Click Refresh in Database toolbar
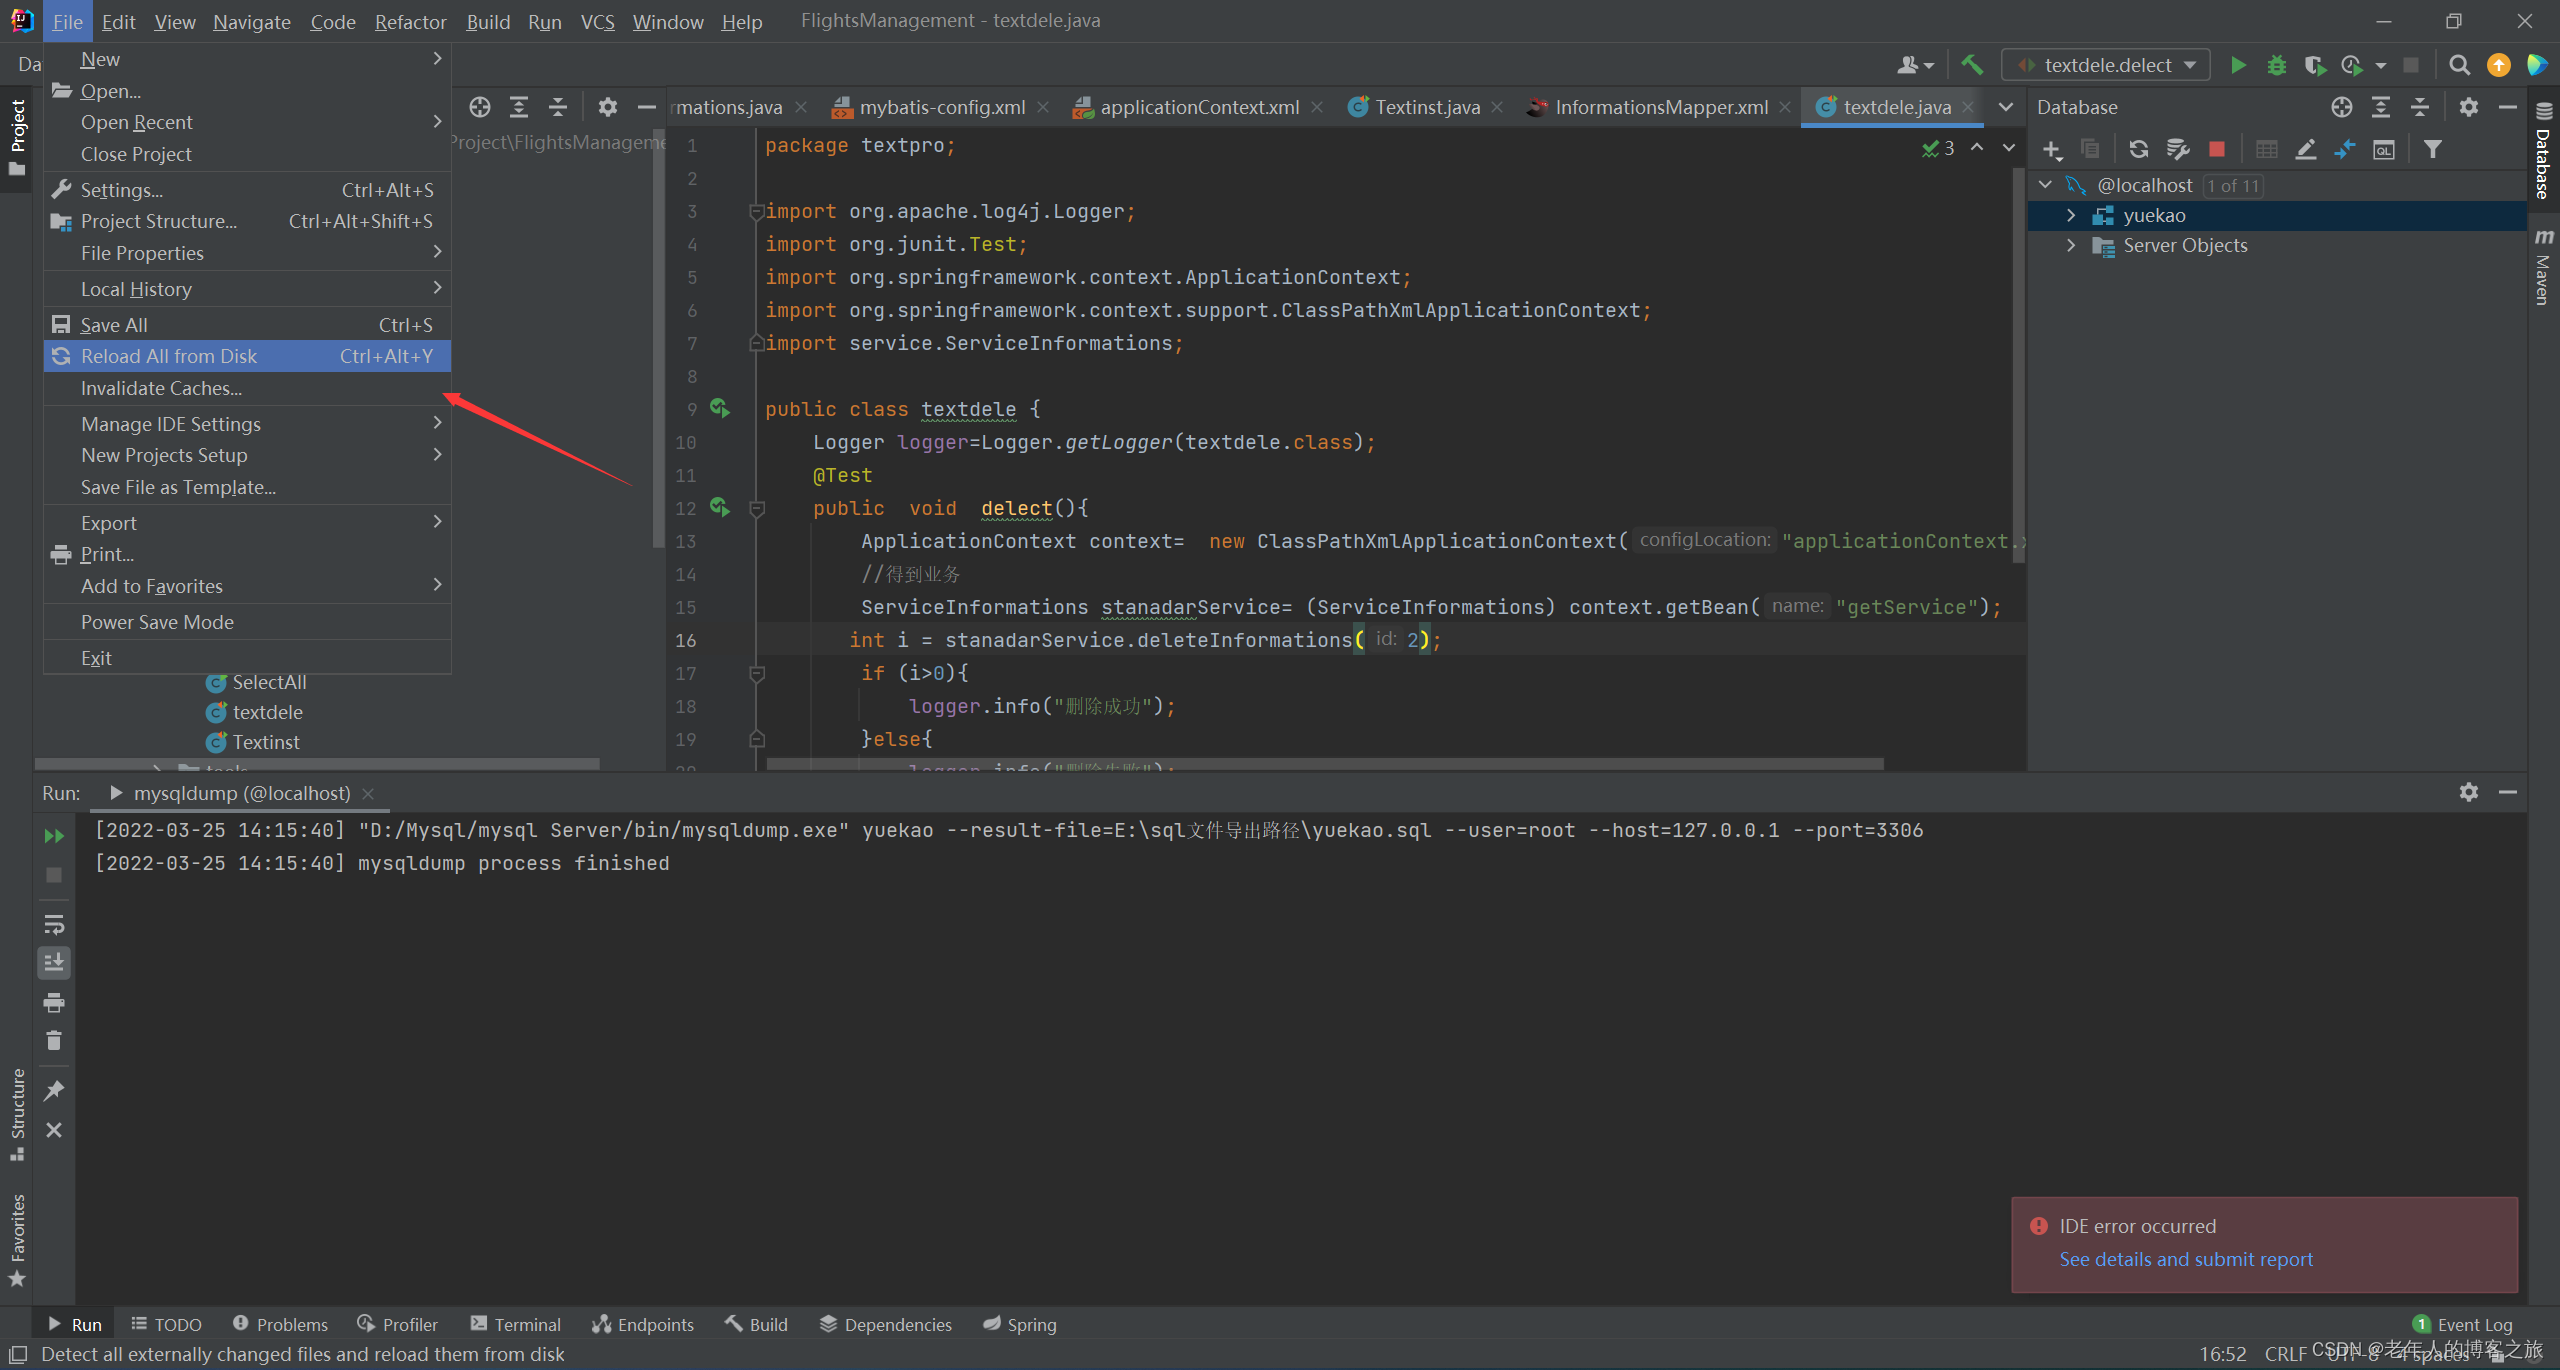 point(2138,149)
